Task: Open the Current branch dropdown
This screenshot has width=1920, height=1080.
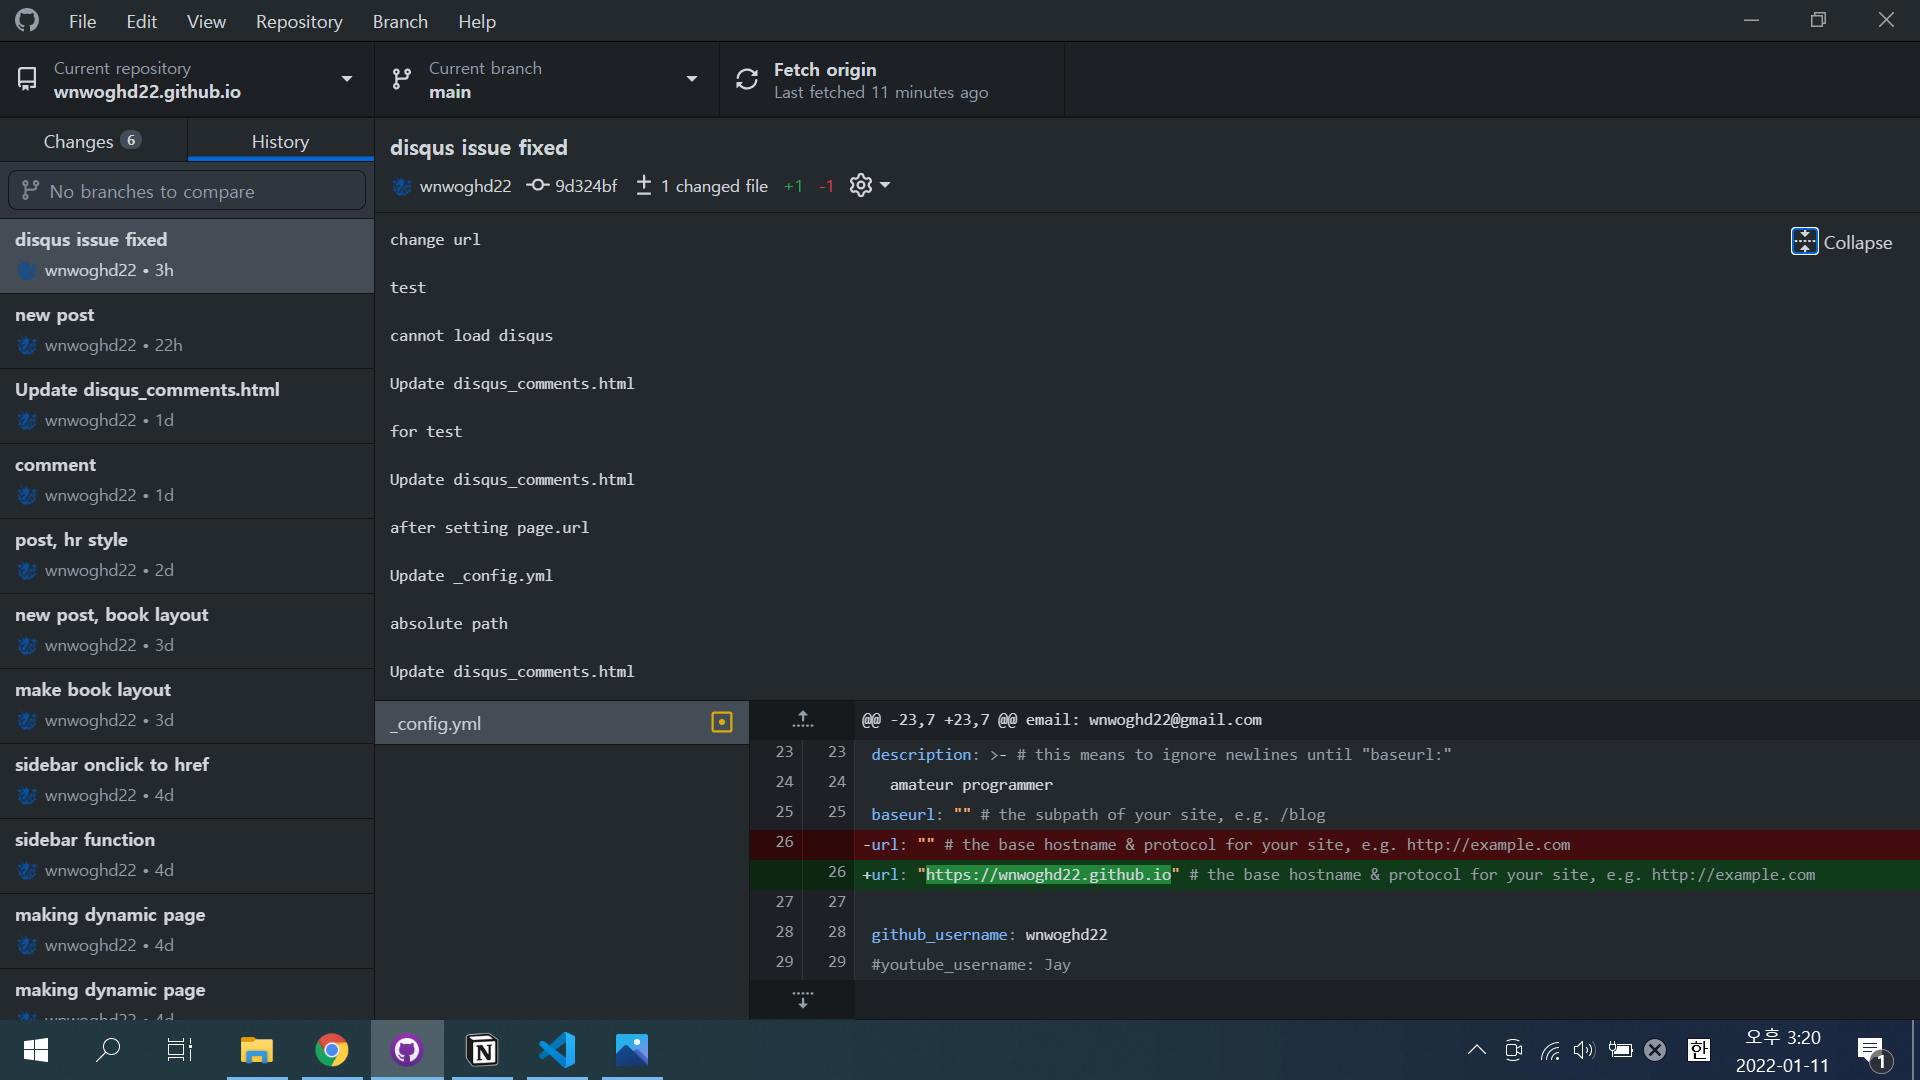Action: pyautogui.click(x=547, y=79)
